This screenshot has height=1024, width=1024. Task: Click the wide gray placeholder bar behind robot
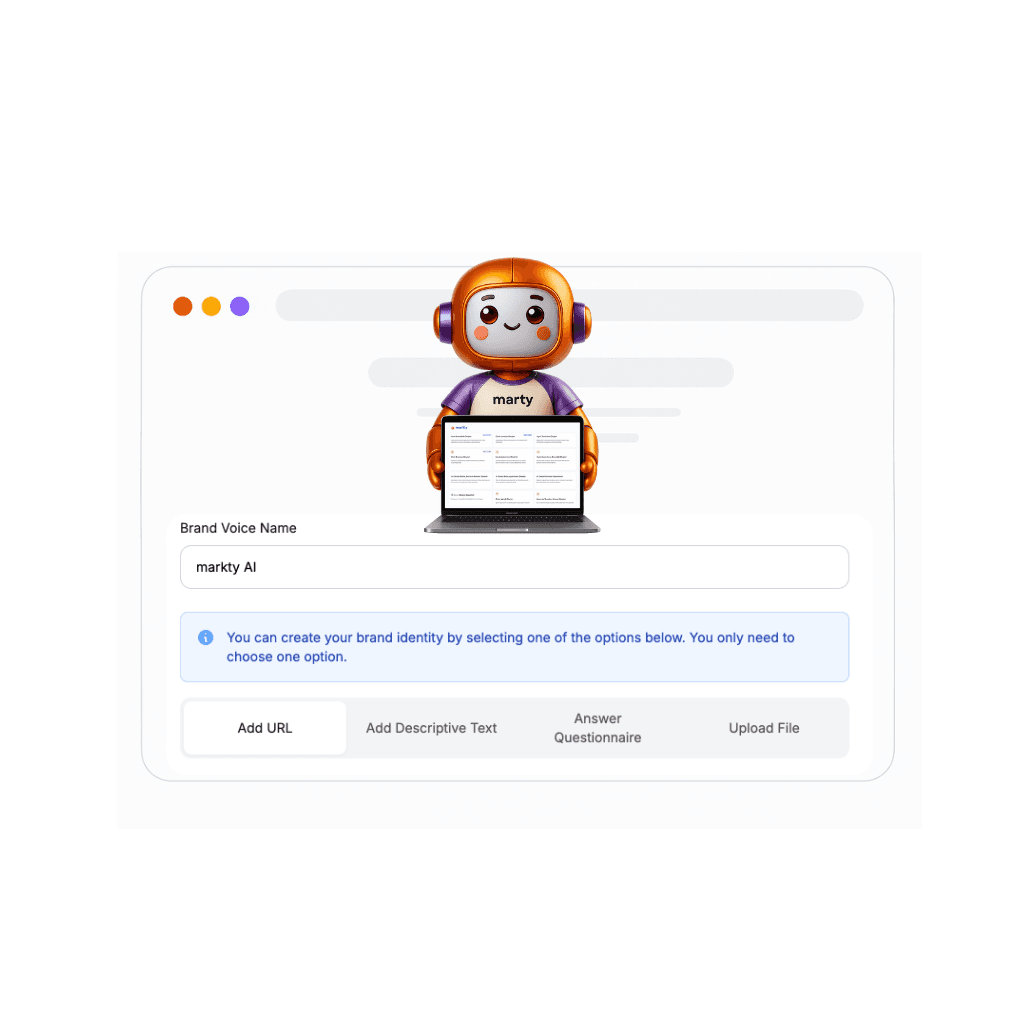[x=551, y=372]
